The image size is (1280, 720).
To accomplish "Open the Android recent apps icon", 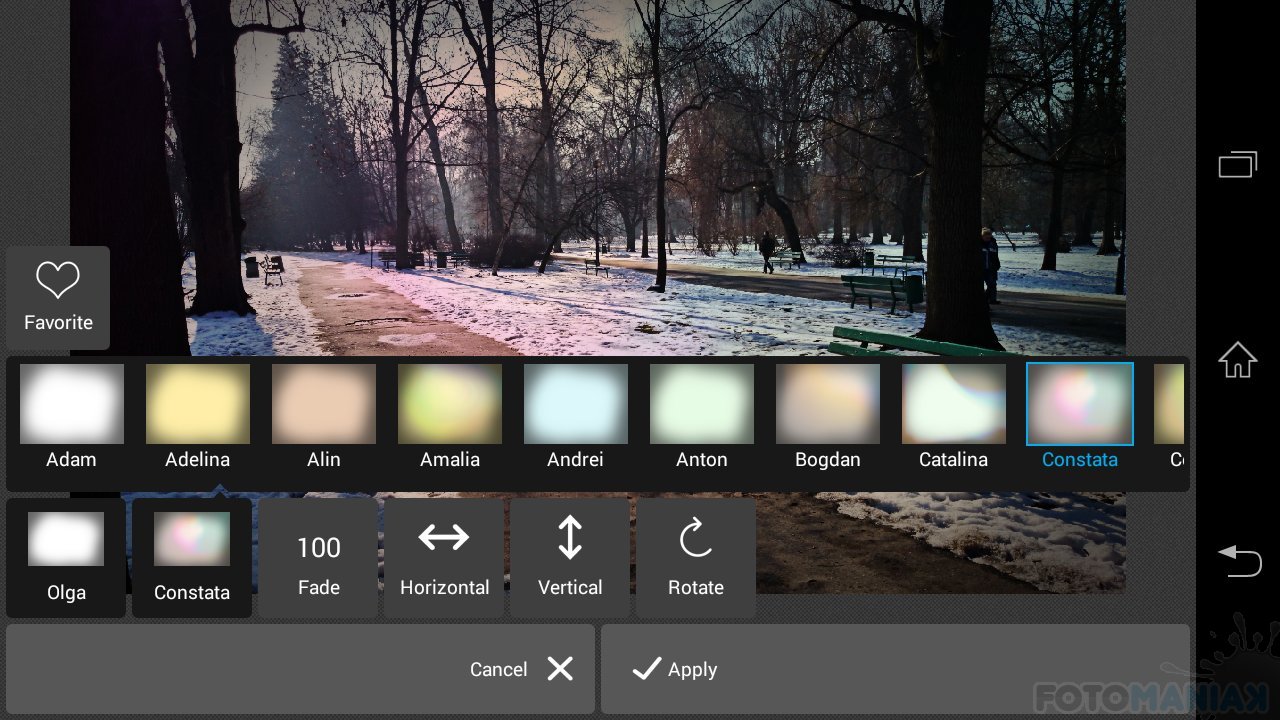I will pos(1237,164).
